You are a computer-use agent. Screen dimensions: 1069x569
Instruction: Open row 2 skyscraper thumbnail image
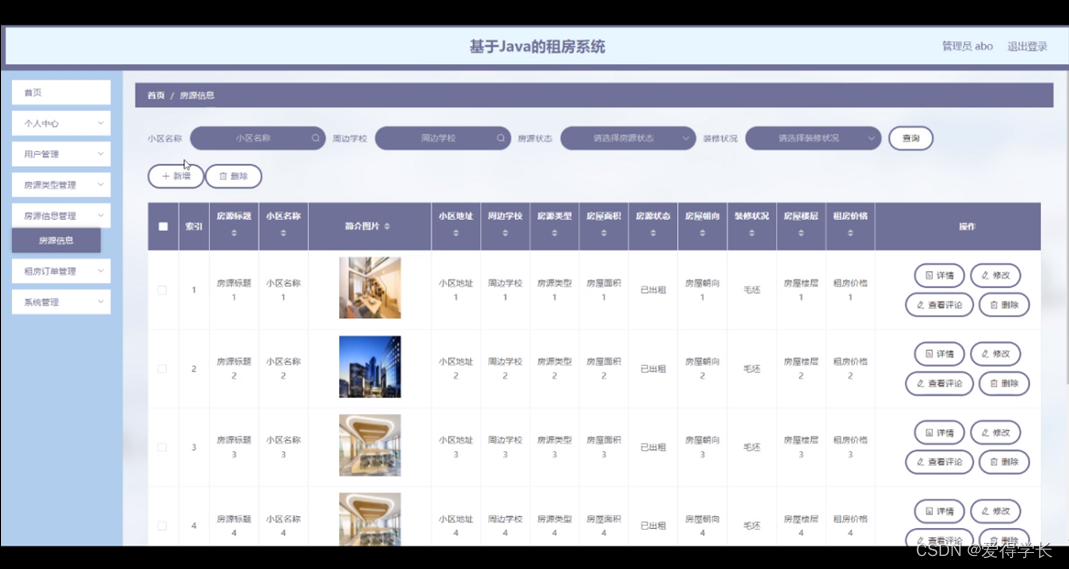click(x=370, y=367)
